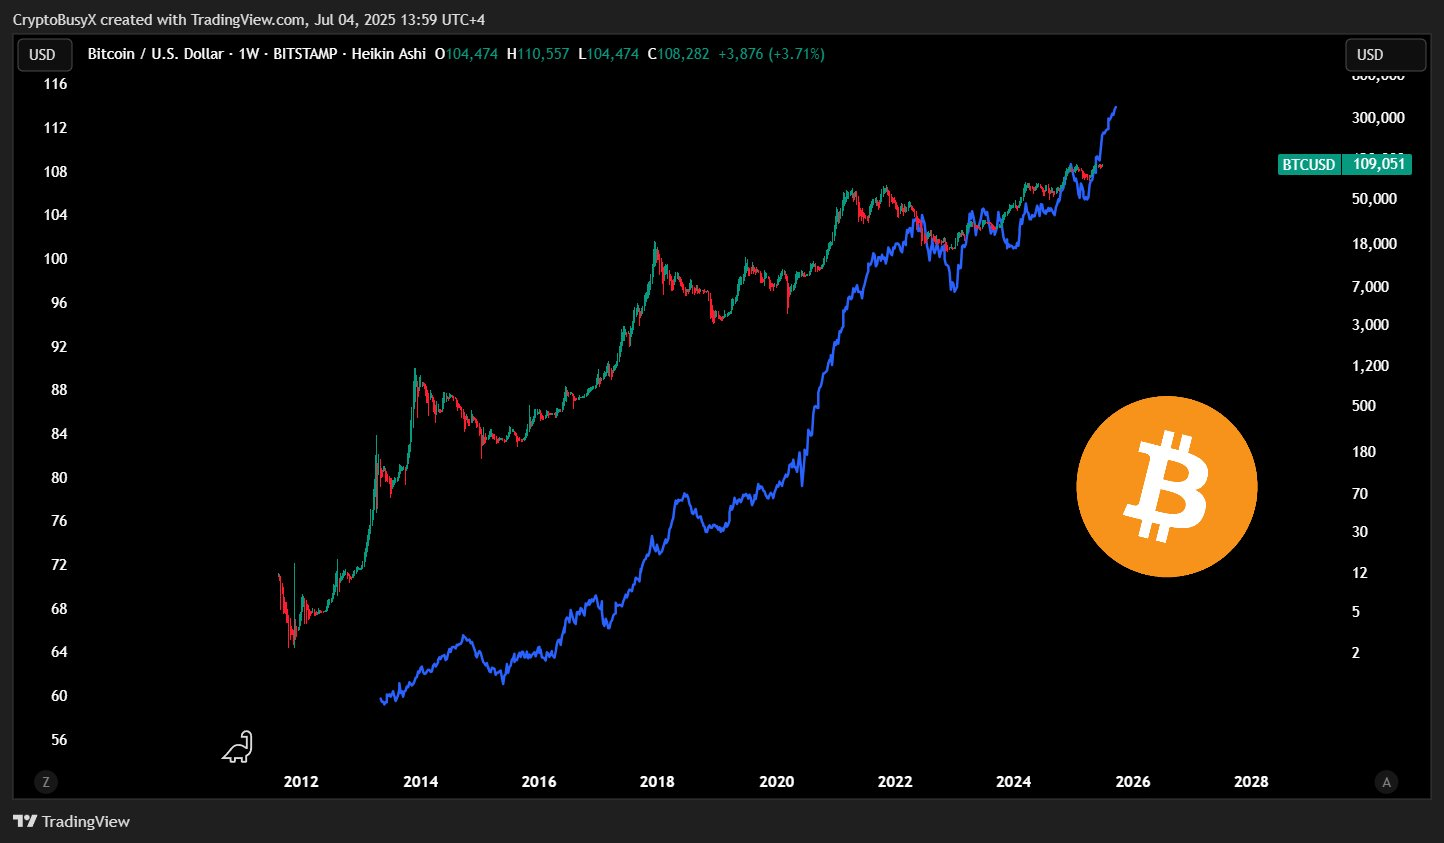Click the 1W interval in the legend

(x=248, y=54)
